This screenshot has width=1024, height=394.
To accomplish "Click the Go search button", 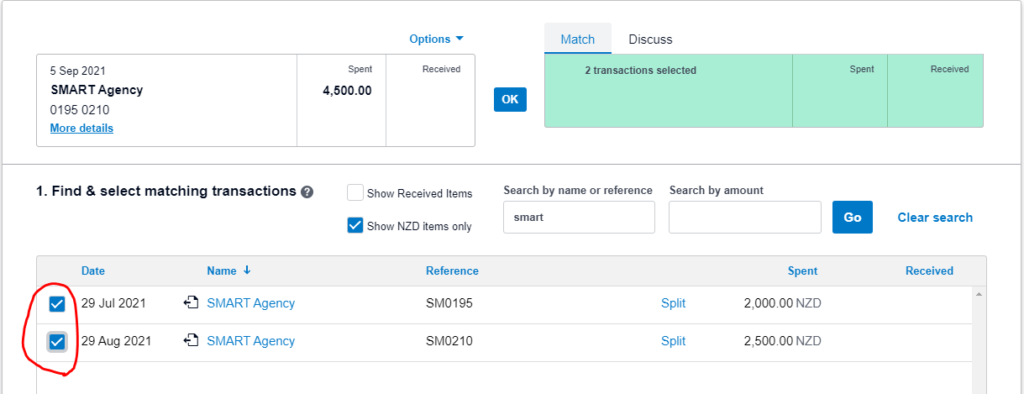I will click(852, 217).
